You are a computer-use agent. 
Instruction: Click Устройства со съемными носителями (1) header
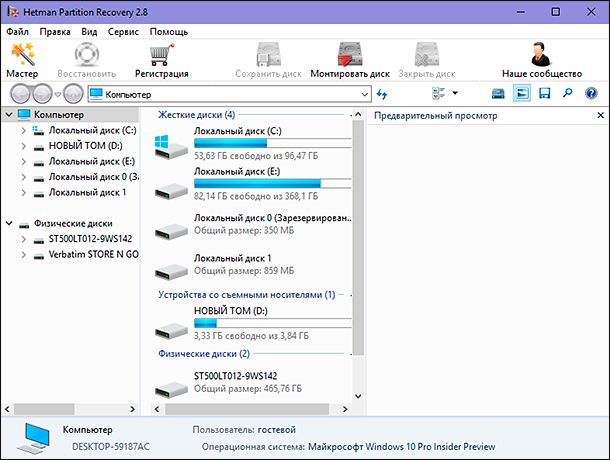pyautogui.click(x=247, y=295)
